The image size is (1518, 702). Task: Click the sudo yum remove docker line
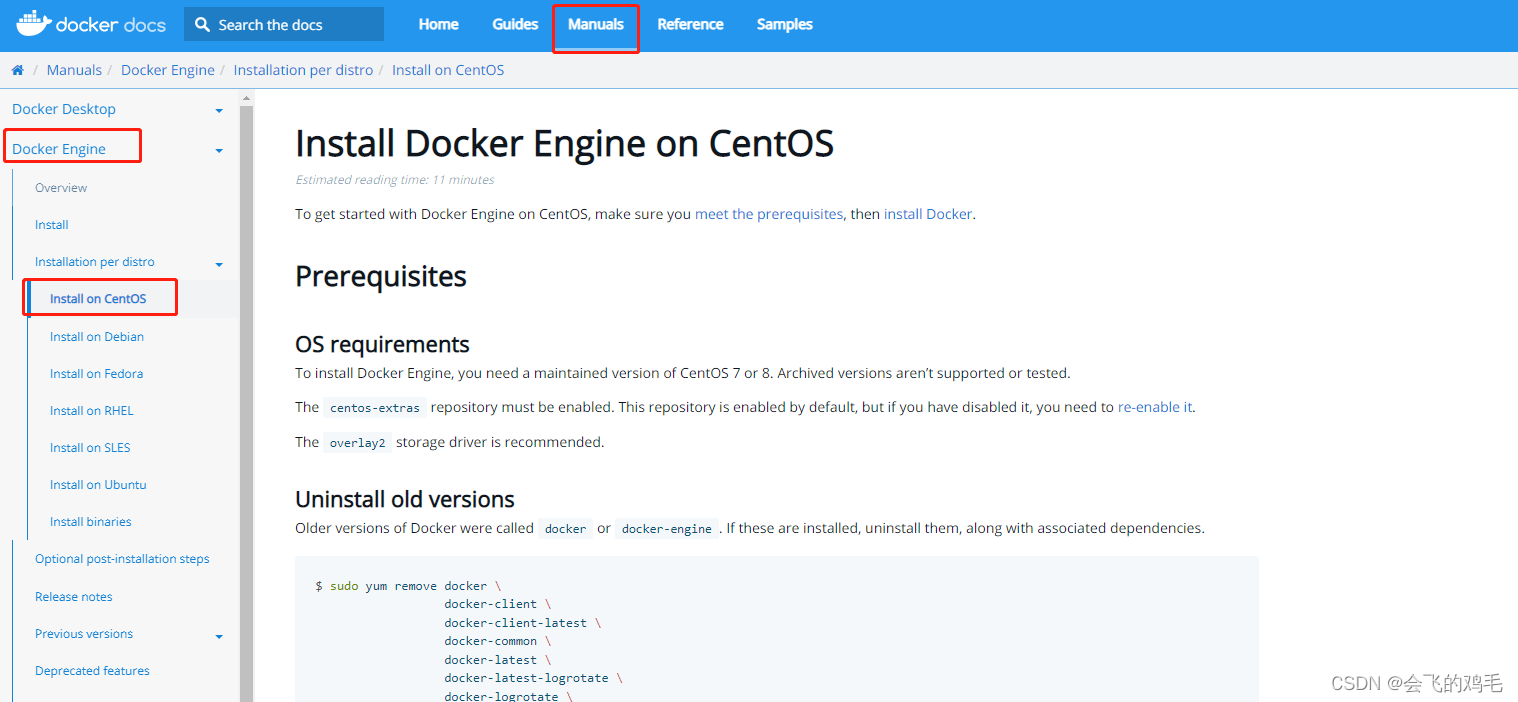[408, 586]
